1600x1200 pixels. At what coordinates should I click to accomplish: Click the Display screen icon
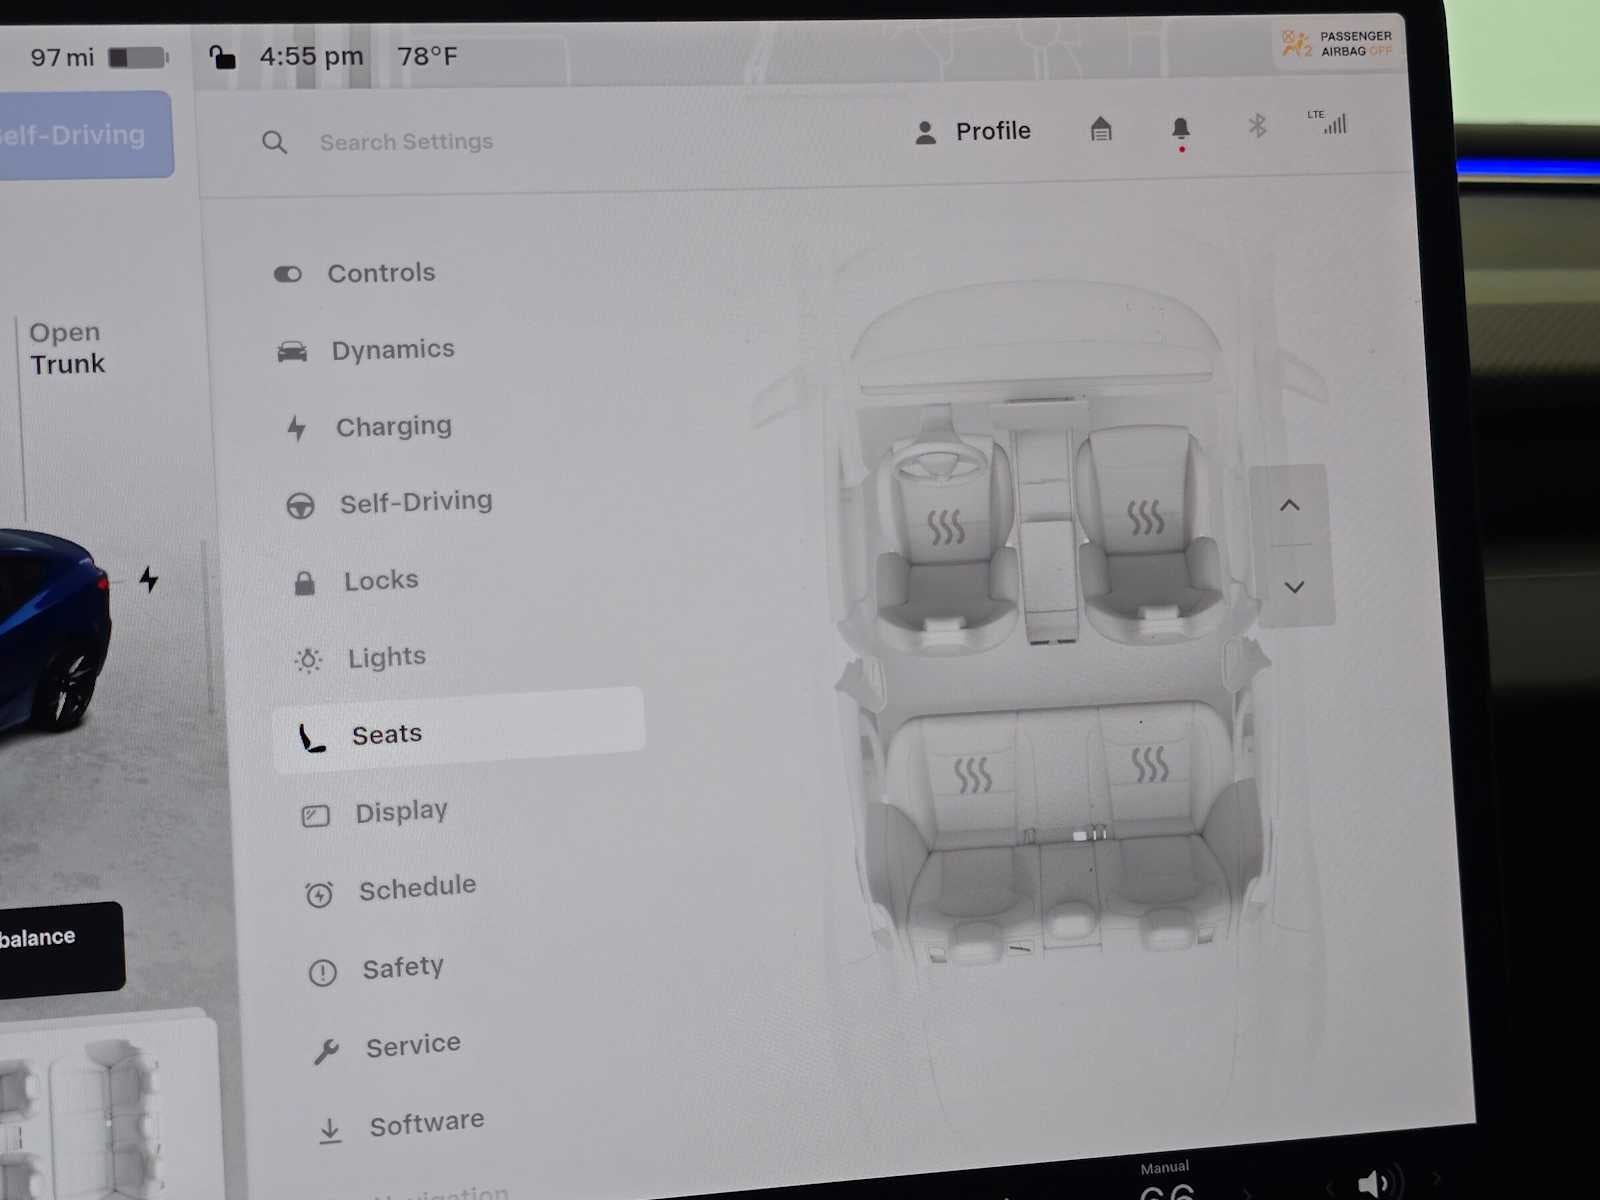pyautogui.click(x=316, y=816)
